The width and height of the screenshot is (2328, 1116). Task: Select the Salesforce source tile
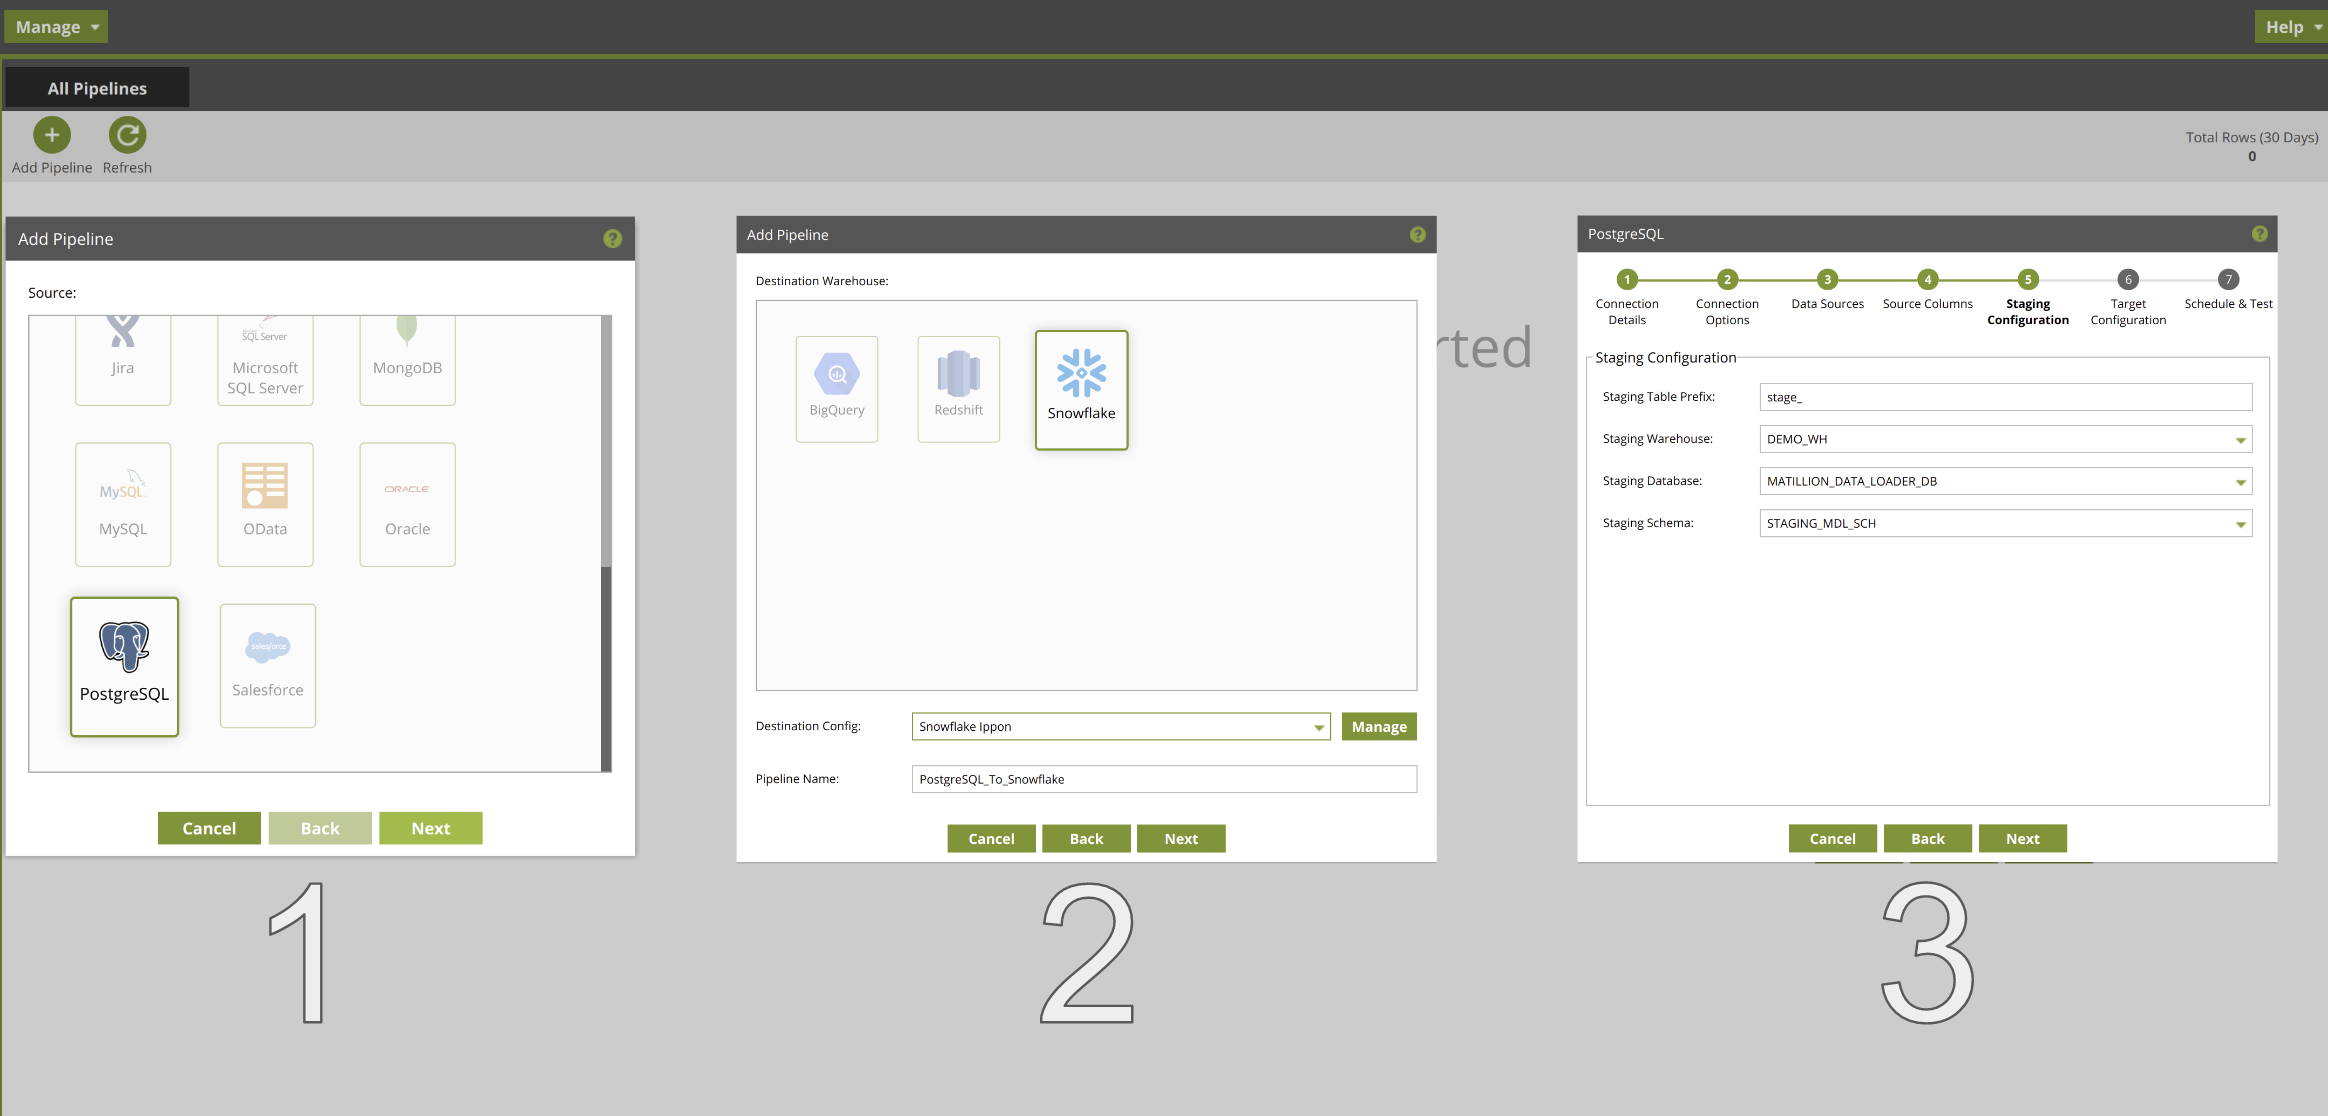267,665
